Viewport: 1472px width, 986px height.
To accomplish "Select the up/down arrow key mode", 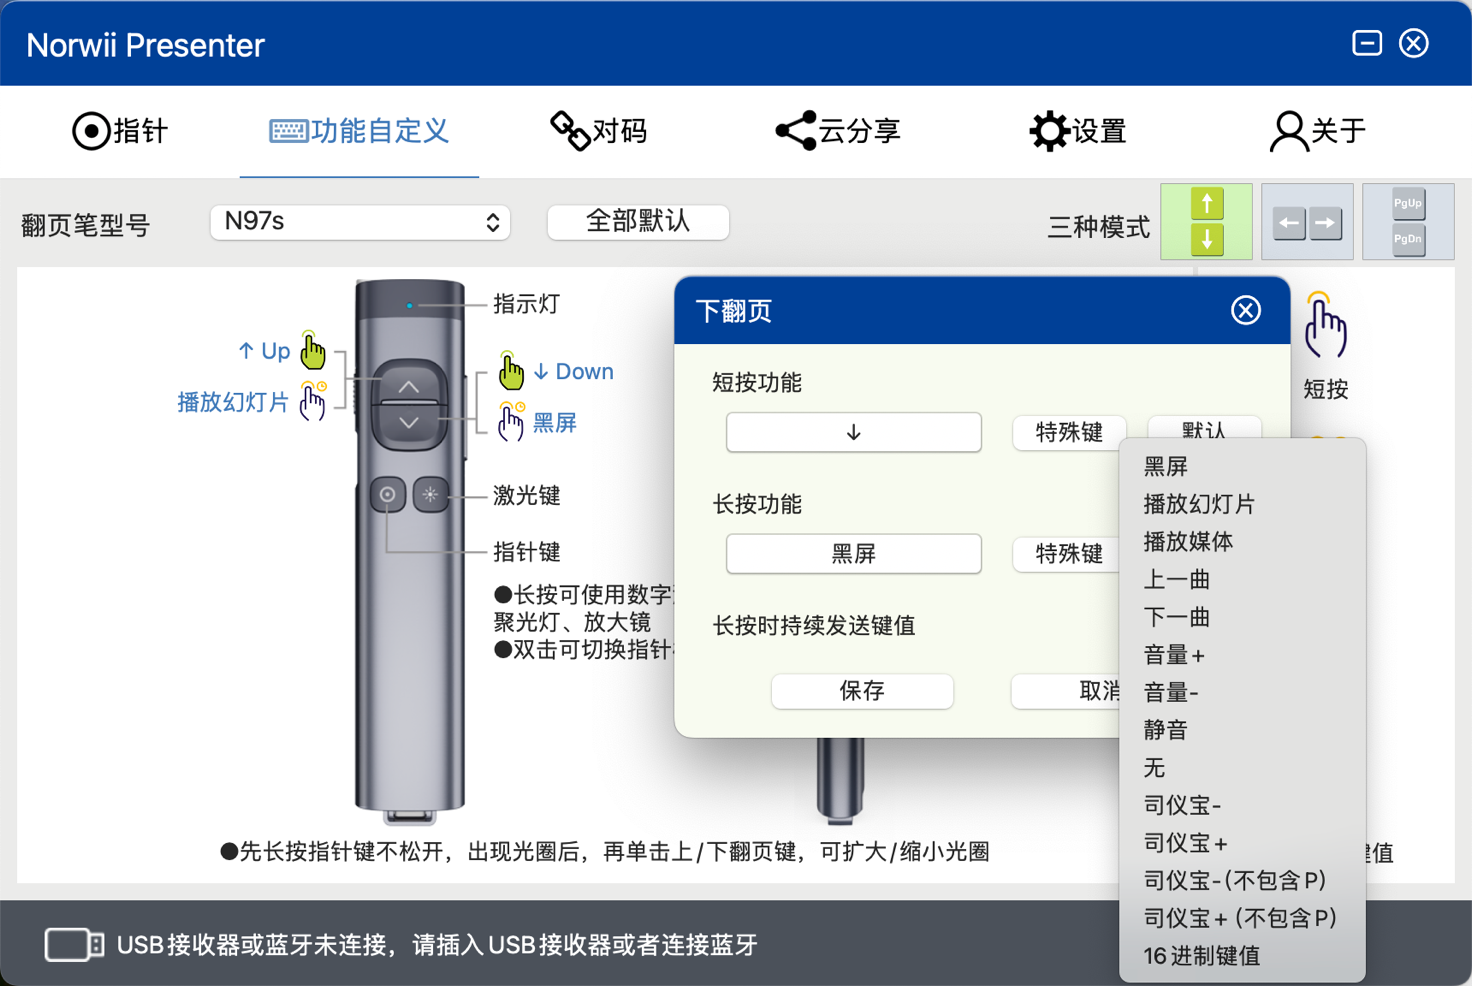I will 1206,222.
